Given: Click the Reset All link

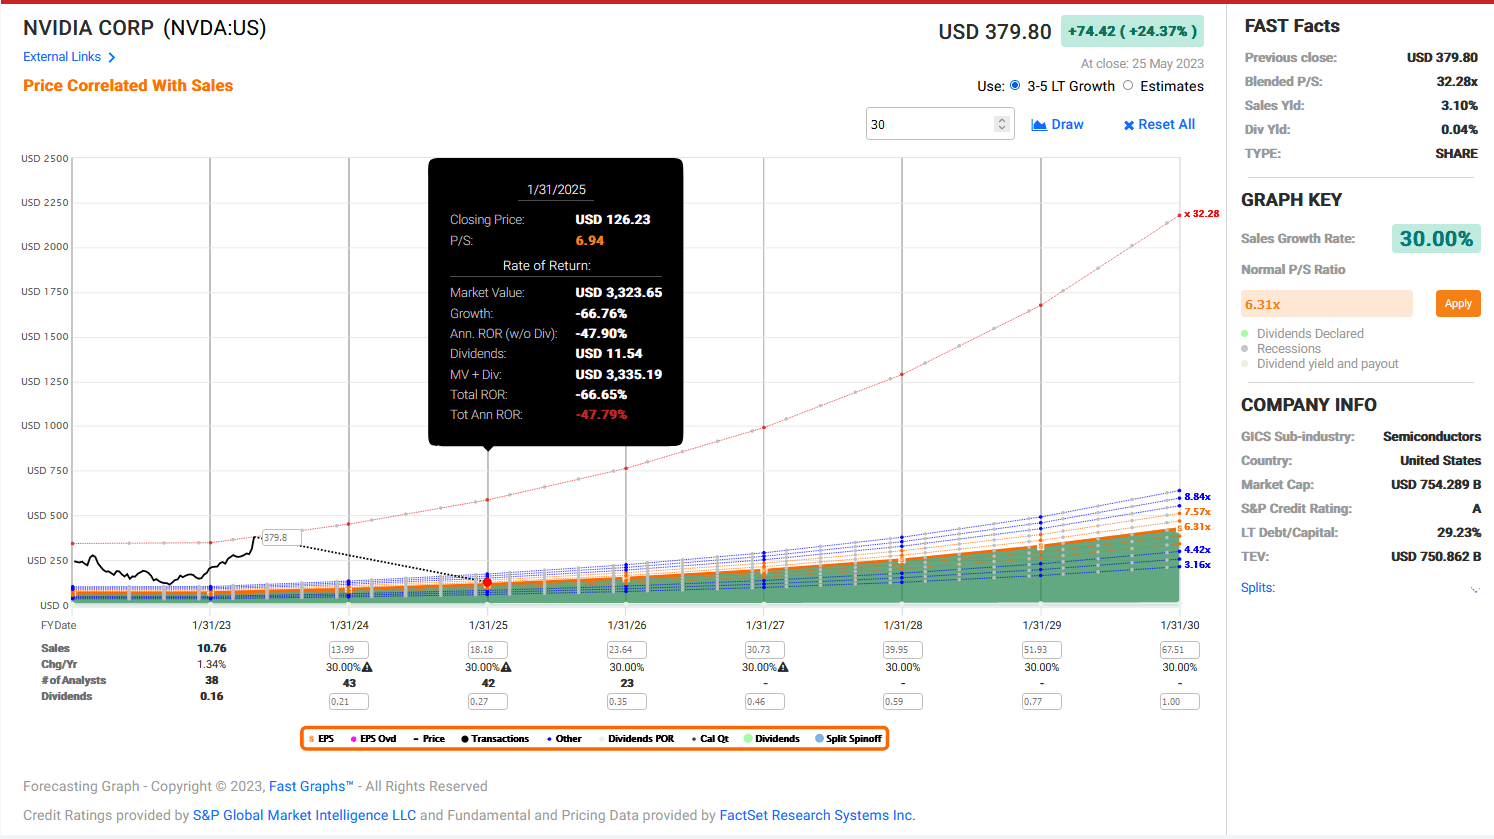Looking at the screenshot, I should click(1159, 125).
